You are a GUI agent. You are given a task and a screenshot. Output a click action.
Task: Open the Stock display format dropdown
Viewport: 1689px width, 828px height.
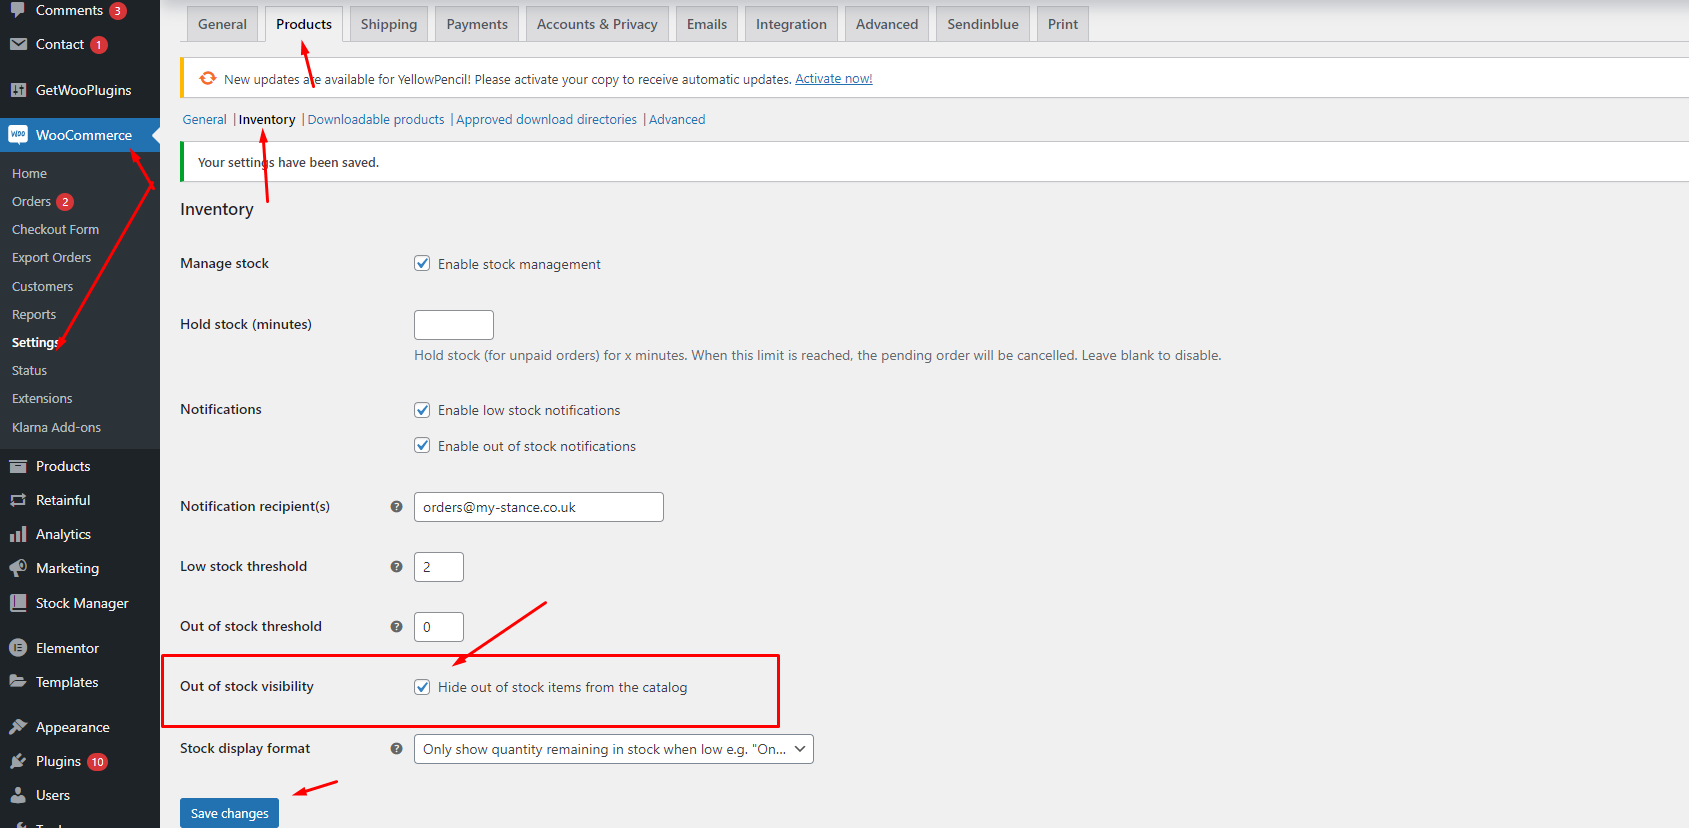click(614, 749)
